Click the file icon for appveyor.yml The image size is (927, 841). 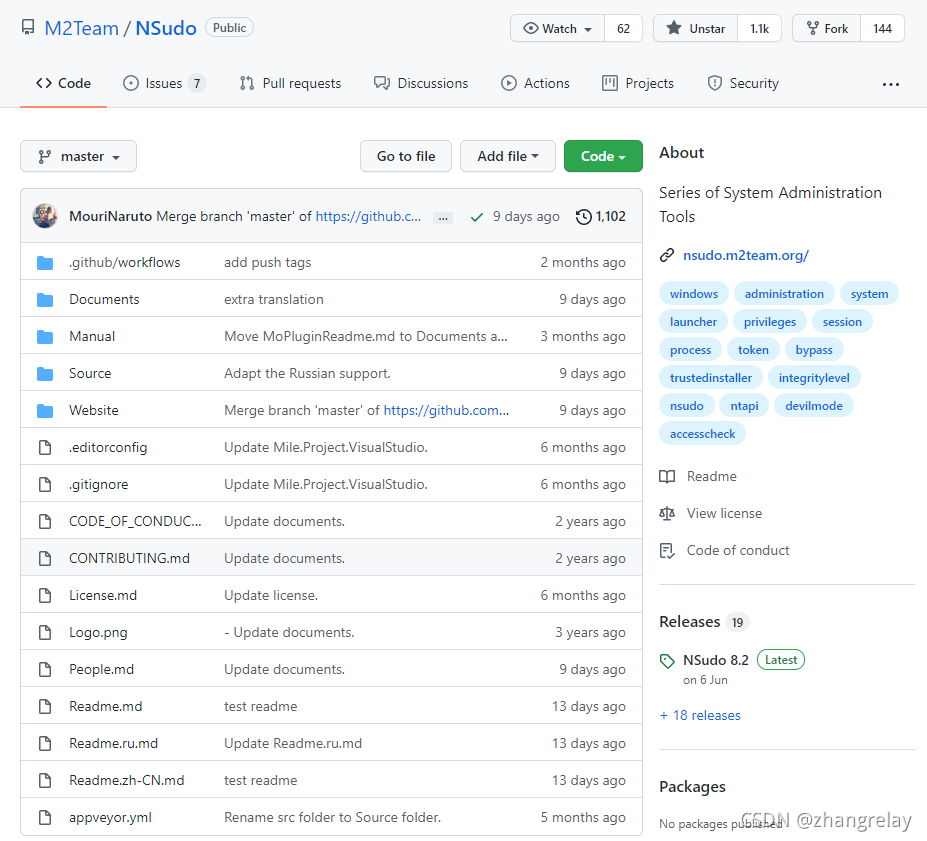[x=45, y=817]
